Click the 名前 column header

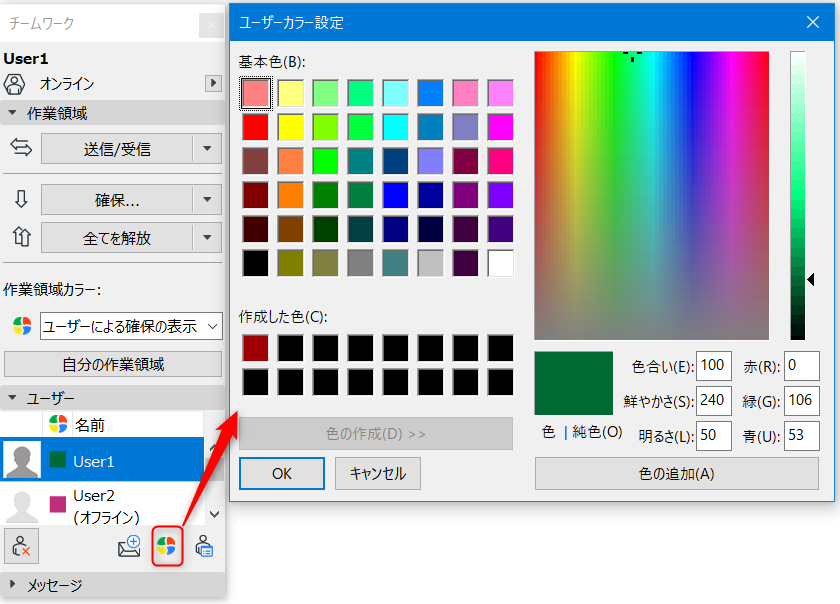click(90, 424)
